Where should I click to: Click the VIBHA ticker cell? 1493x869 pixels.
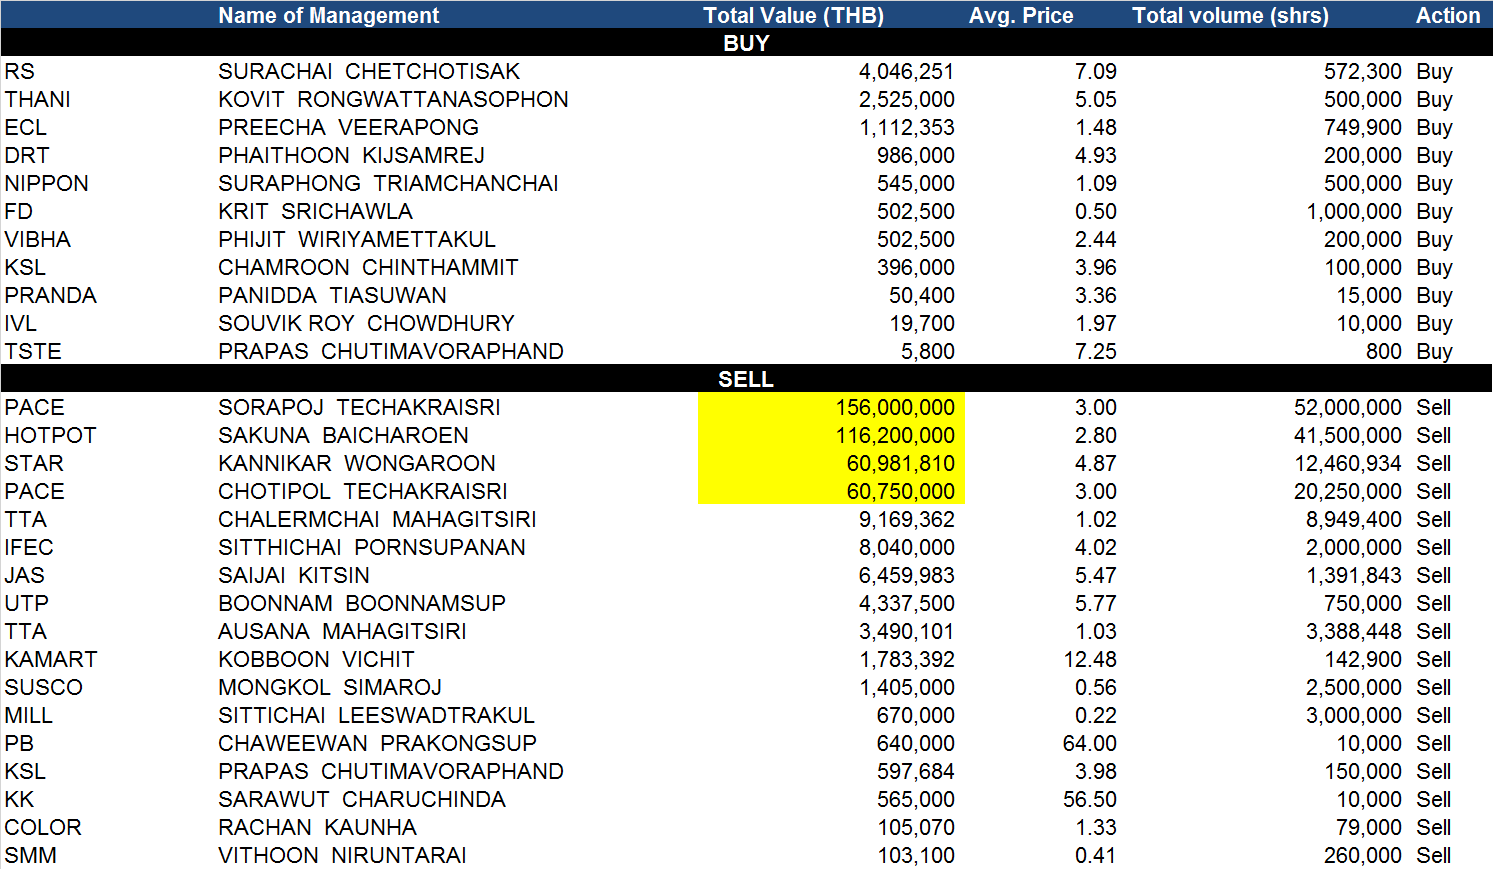click(x=37, y=239)
